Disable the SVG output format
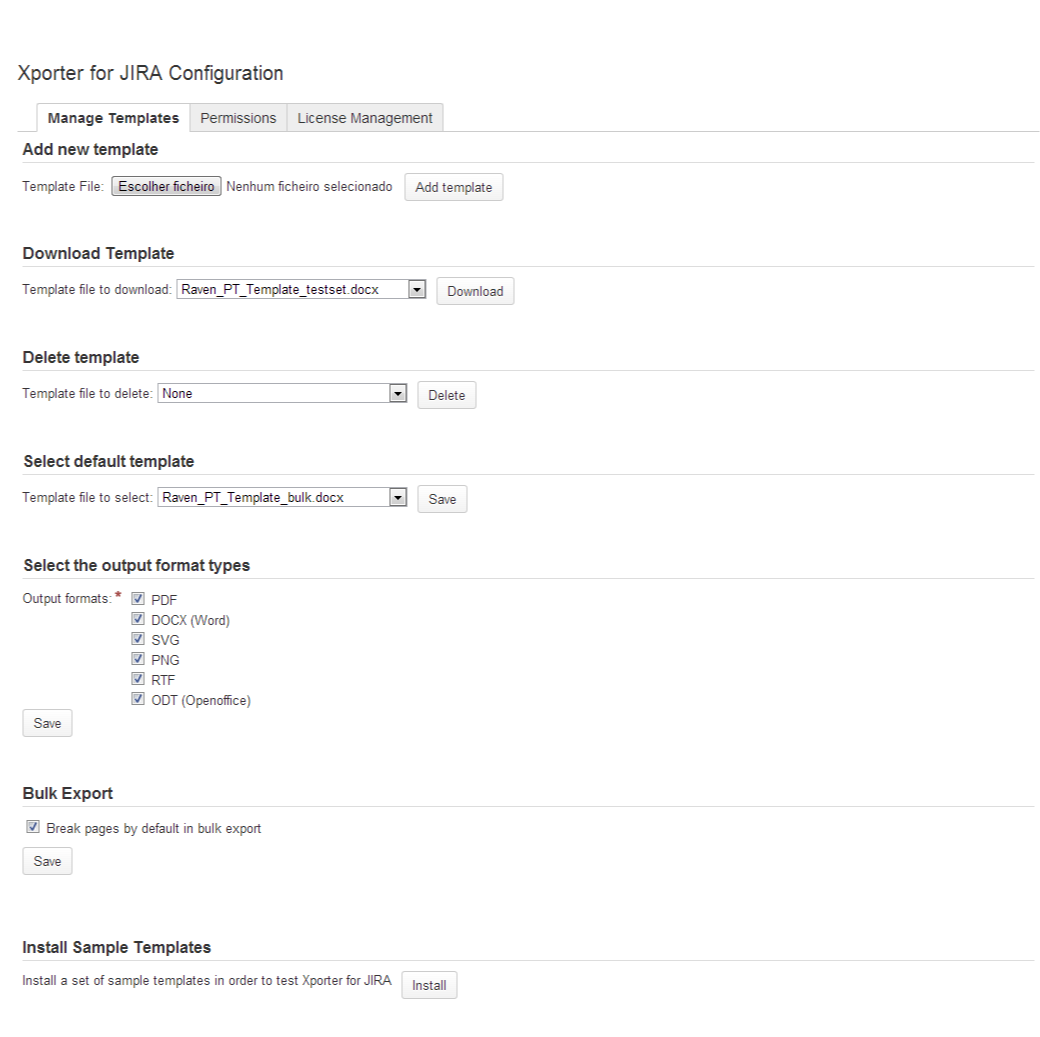 pyautogui.click(x=138, y=638)
